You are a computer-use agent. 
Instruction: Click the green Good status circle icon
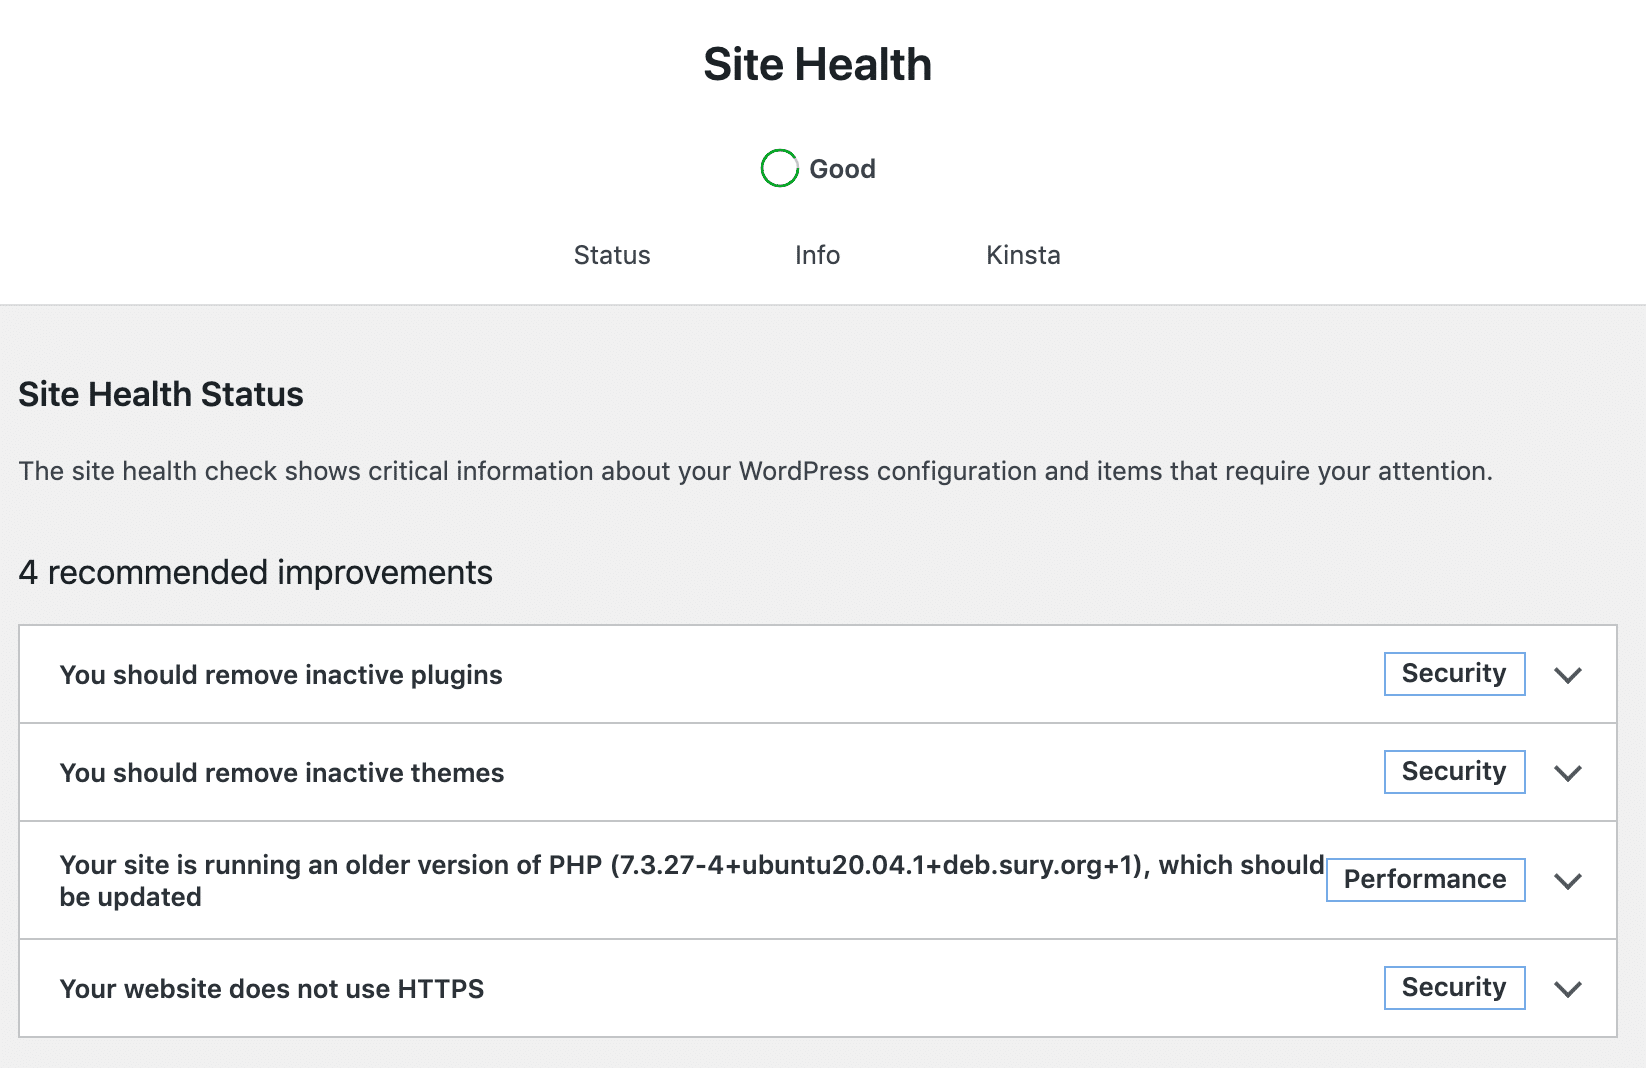coord(779,168)
